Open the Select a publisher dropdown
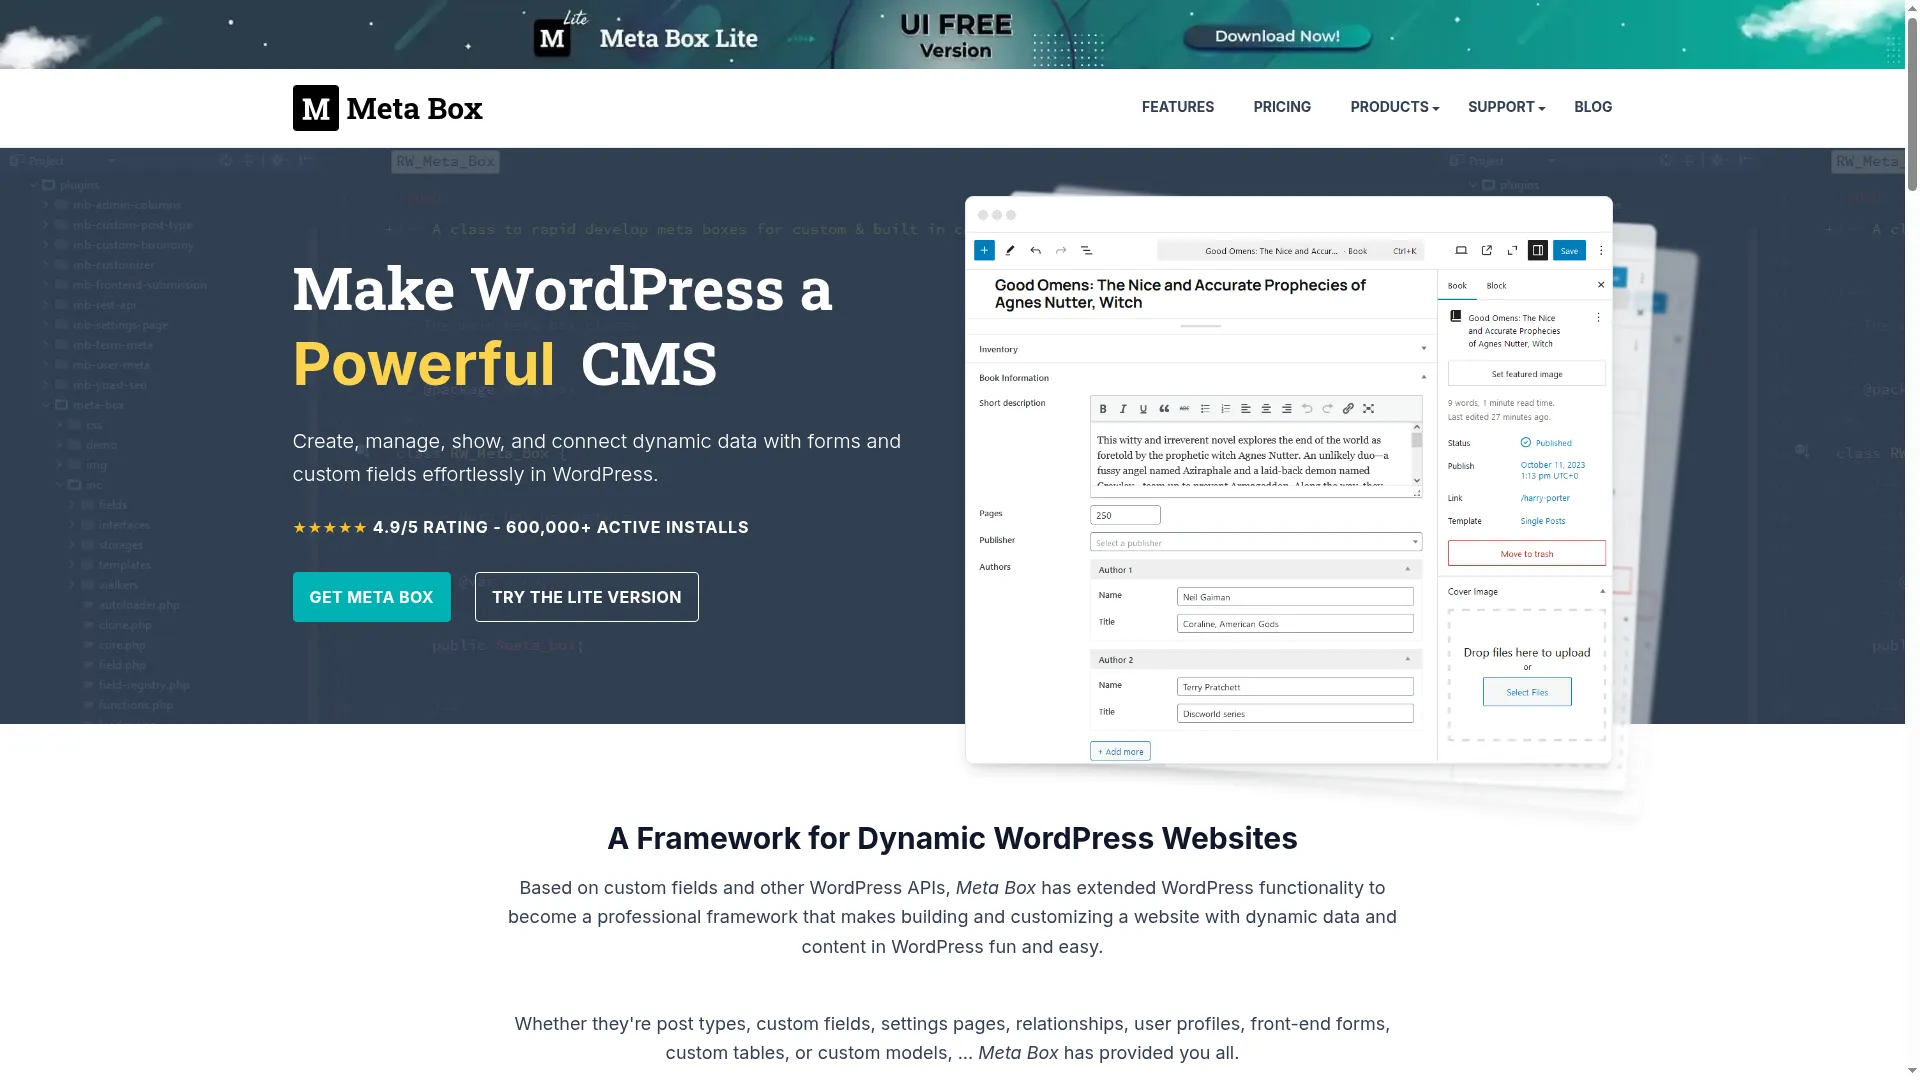The width and height of the screenshot is (1920, 1080). pyautogui.click(x=1256, y=543)
